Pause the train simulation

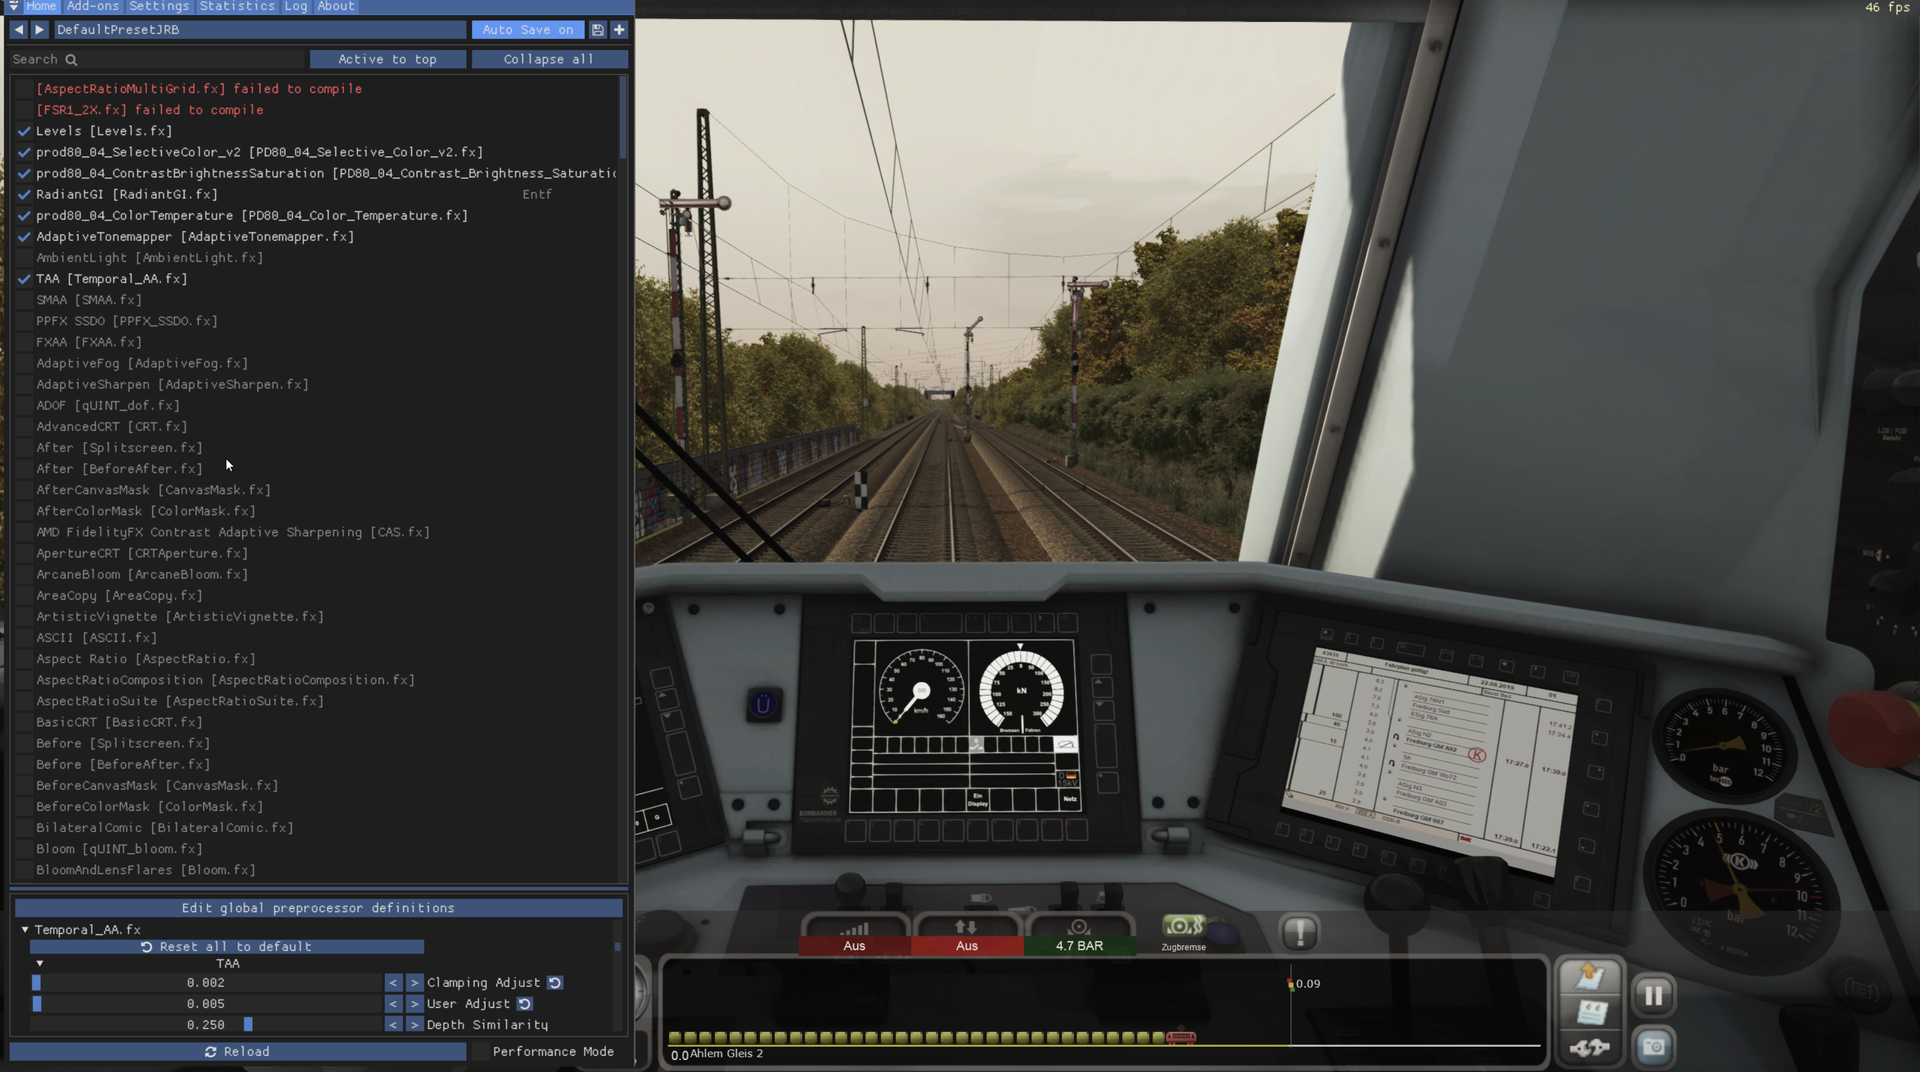(1653, 995)
